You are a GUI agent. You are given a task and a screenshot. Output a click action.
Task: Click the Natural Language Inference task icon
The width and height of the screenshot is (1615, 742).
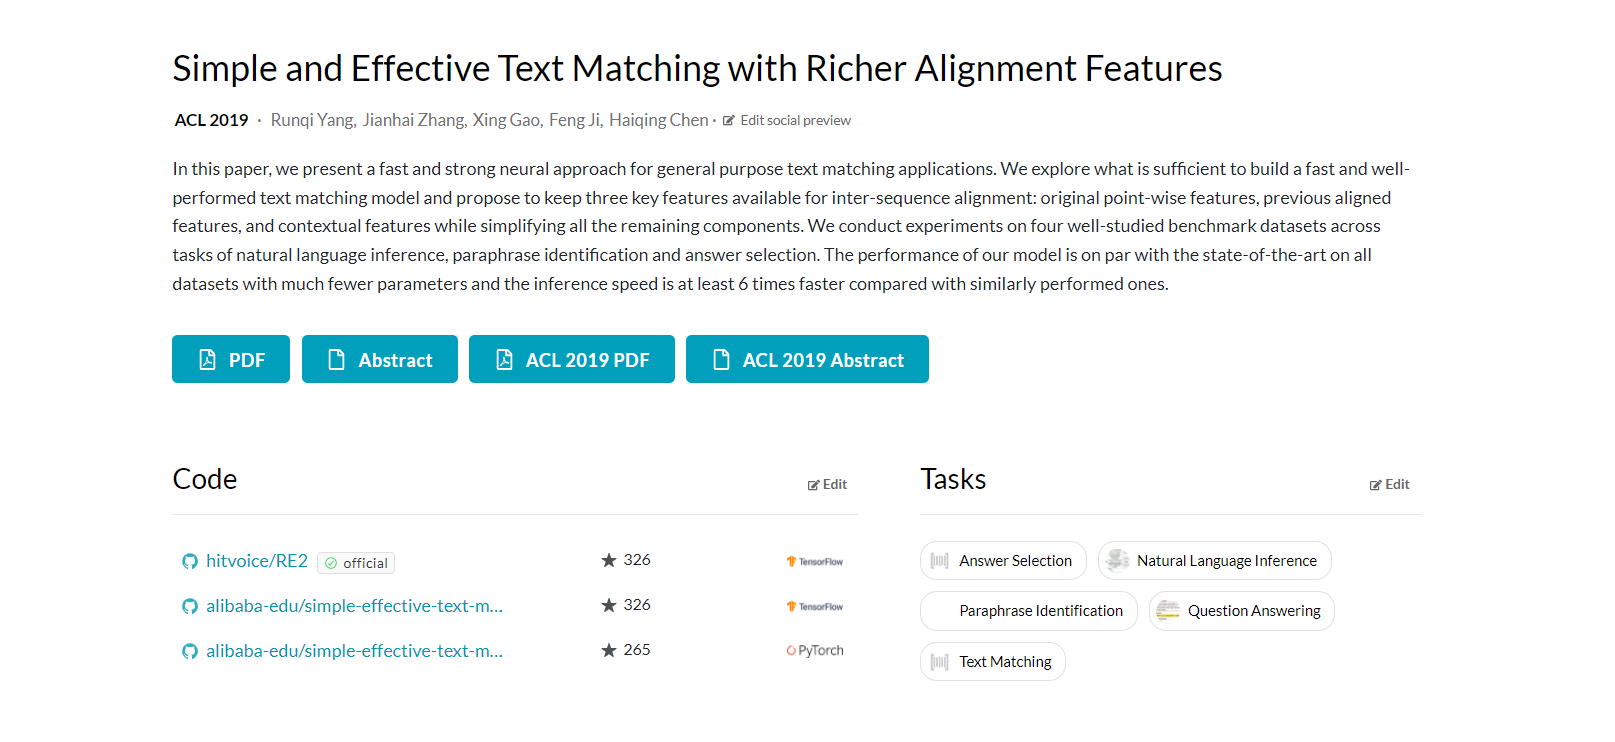1118,561
